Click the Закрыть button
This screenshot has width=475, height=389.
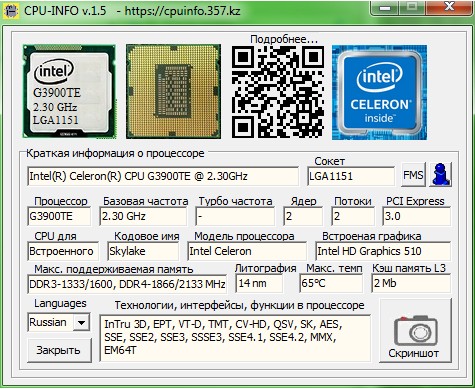pyautogui.click(x=59, y=350)
